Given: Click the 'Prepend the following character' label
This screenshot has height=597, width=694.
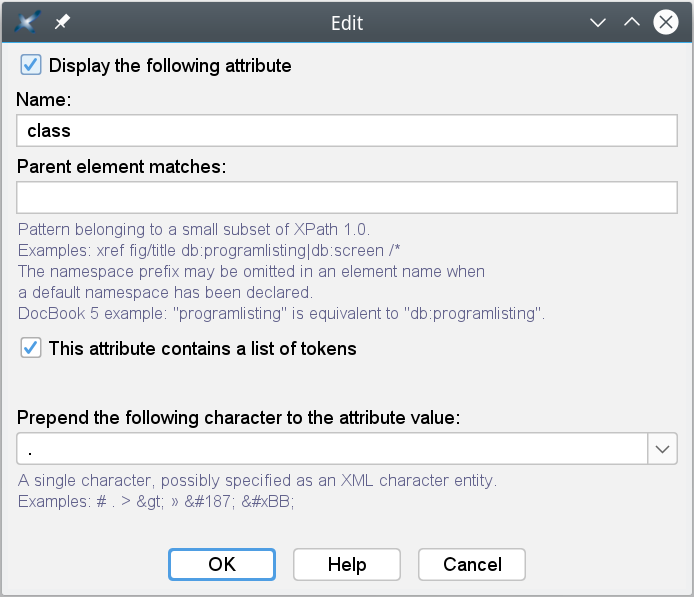Looking at the screenshot, I should point(238,418).
